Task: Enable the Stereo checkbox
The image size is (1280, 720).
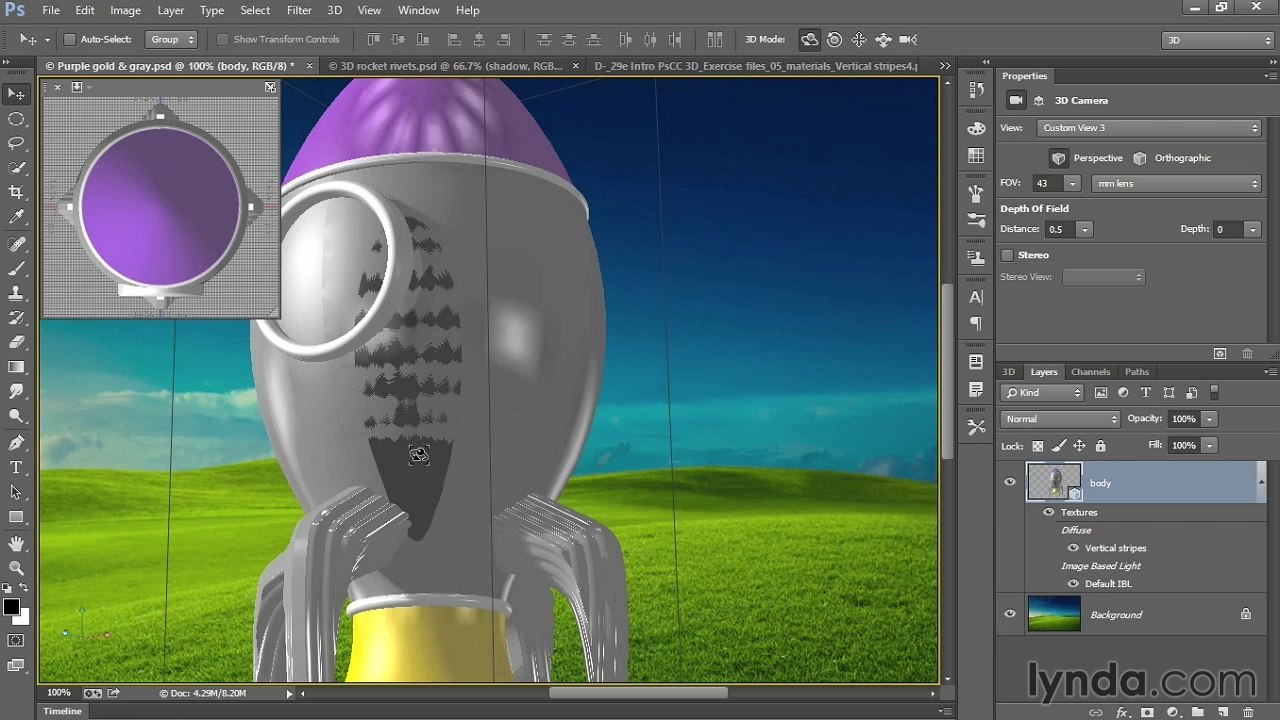Action: (x=1007, y=255)
